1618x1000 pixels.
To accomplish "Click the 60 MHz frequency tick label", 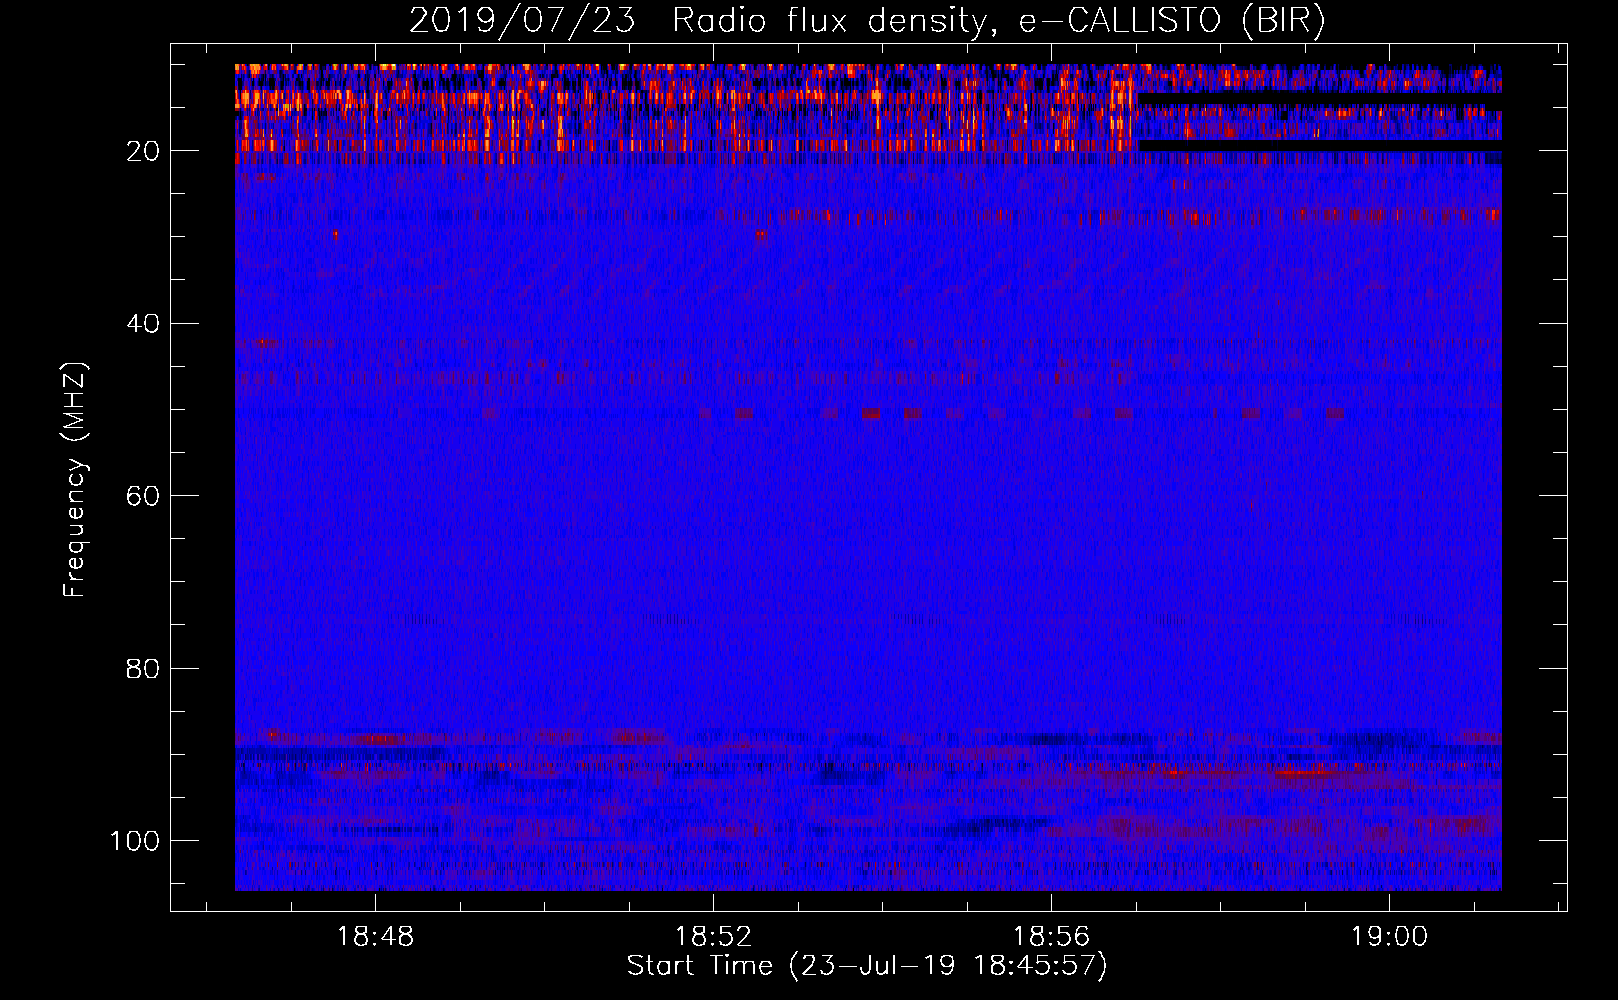I will (143, 496).
